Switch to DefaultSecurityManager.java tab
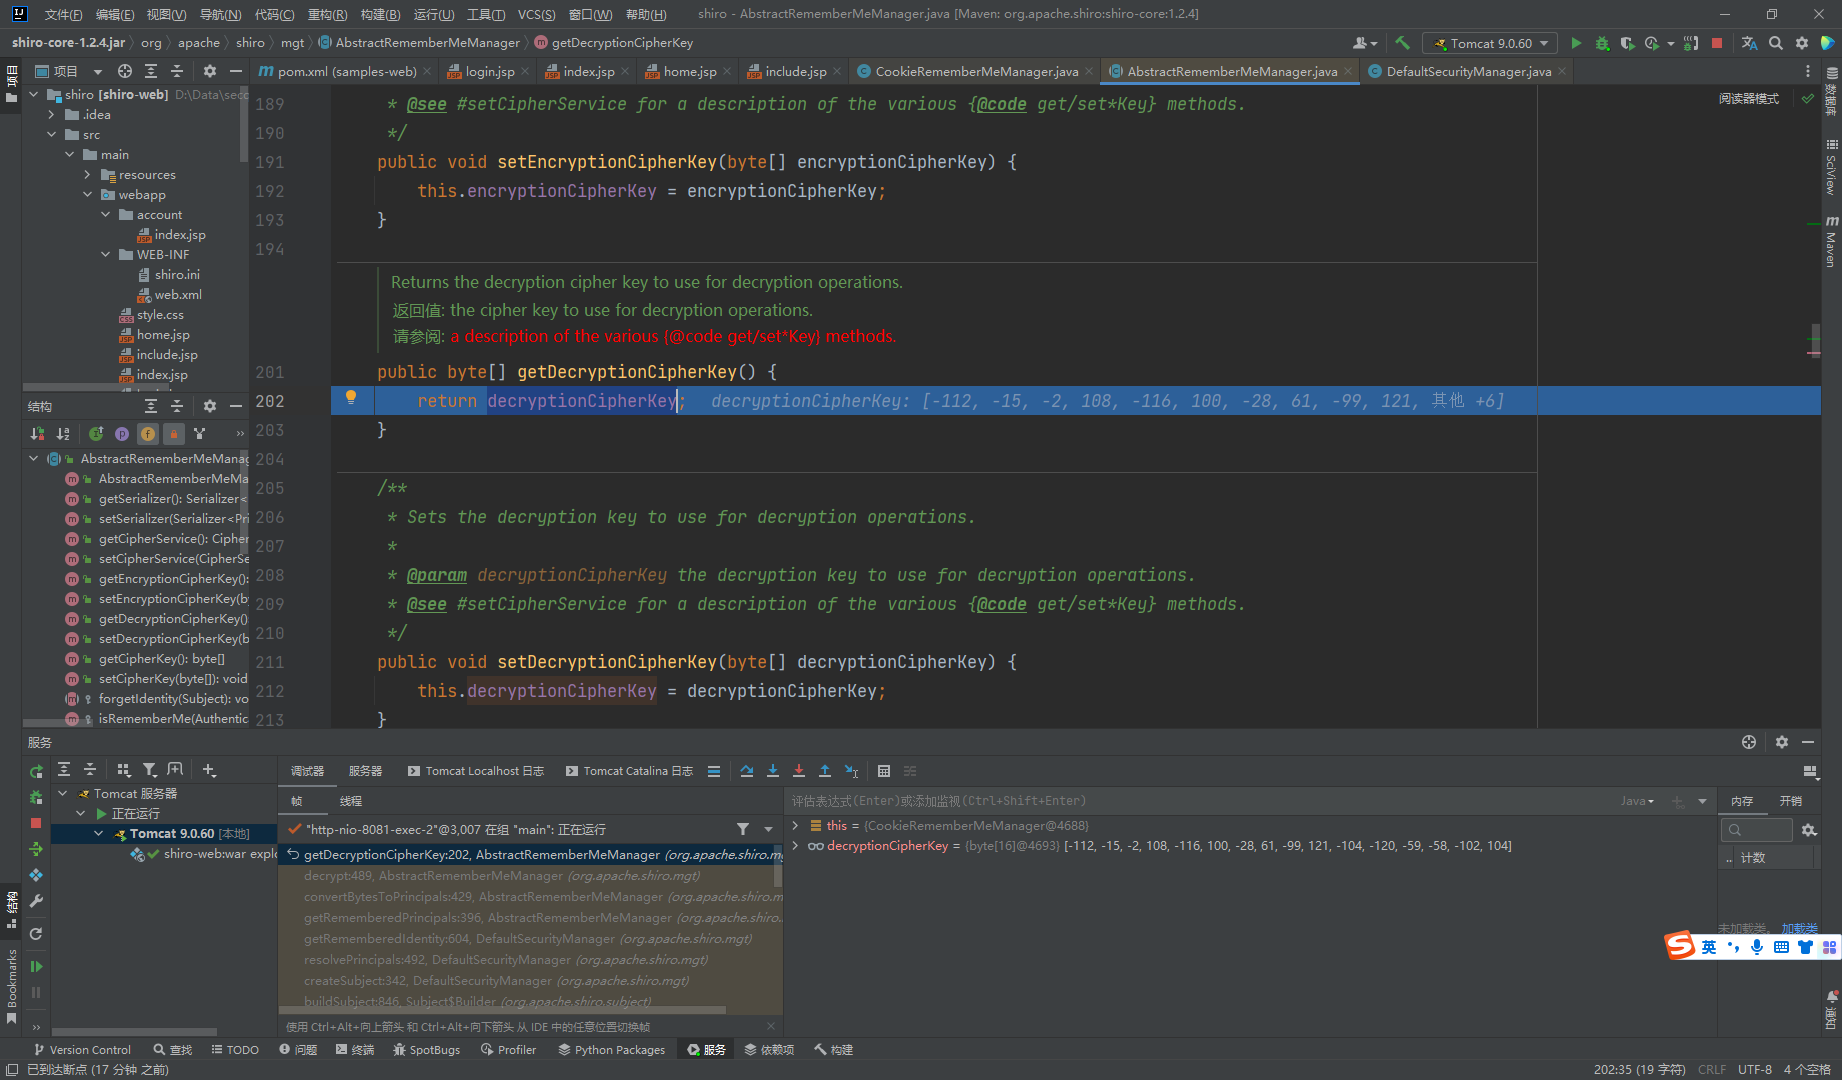 point(1467,71)
